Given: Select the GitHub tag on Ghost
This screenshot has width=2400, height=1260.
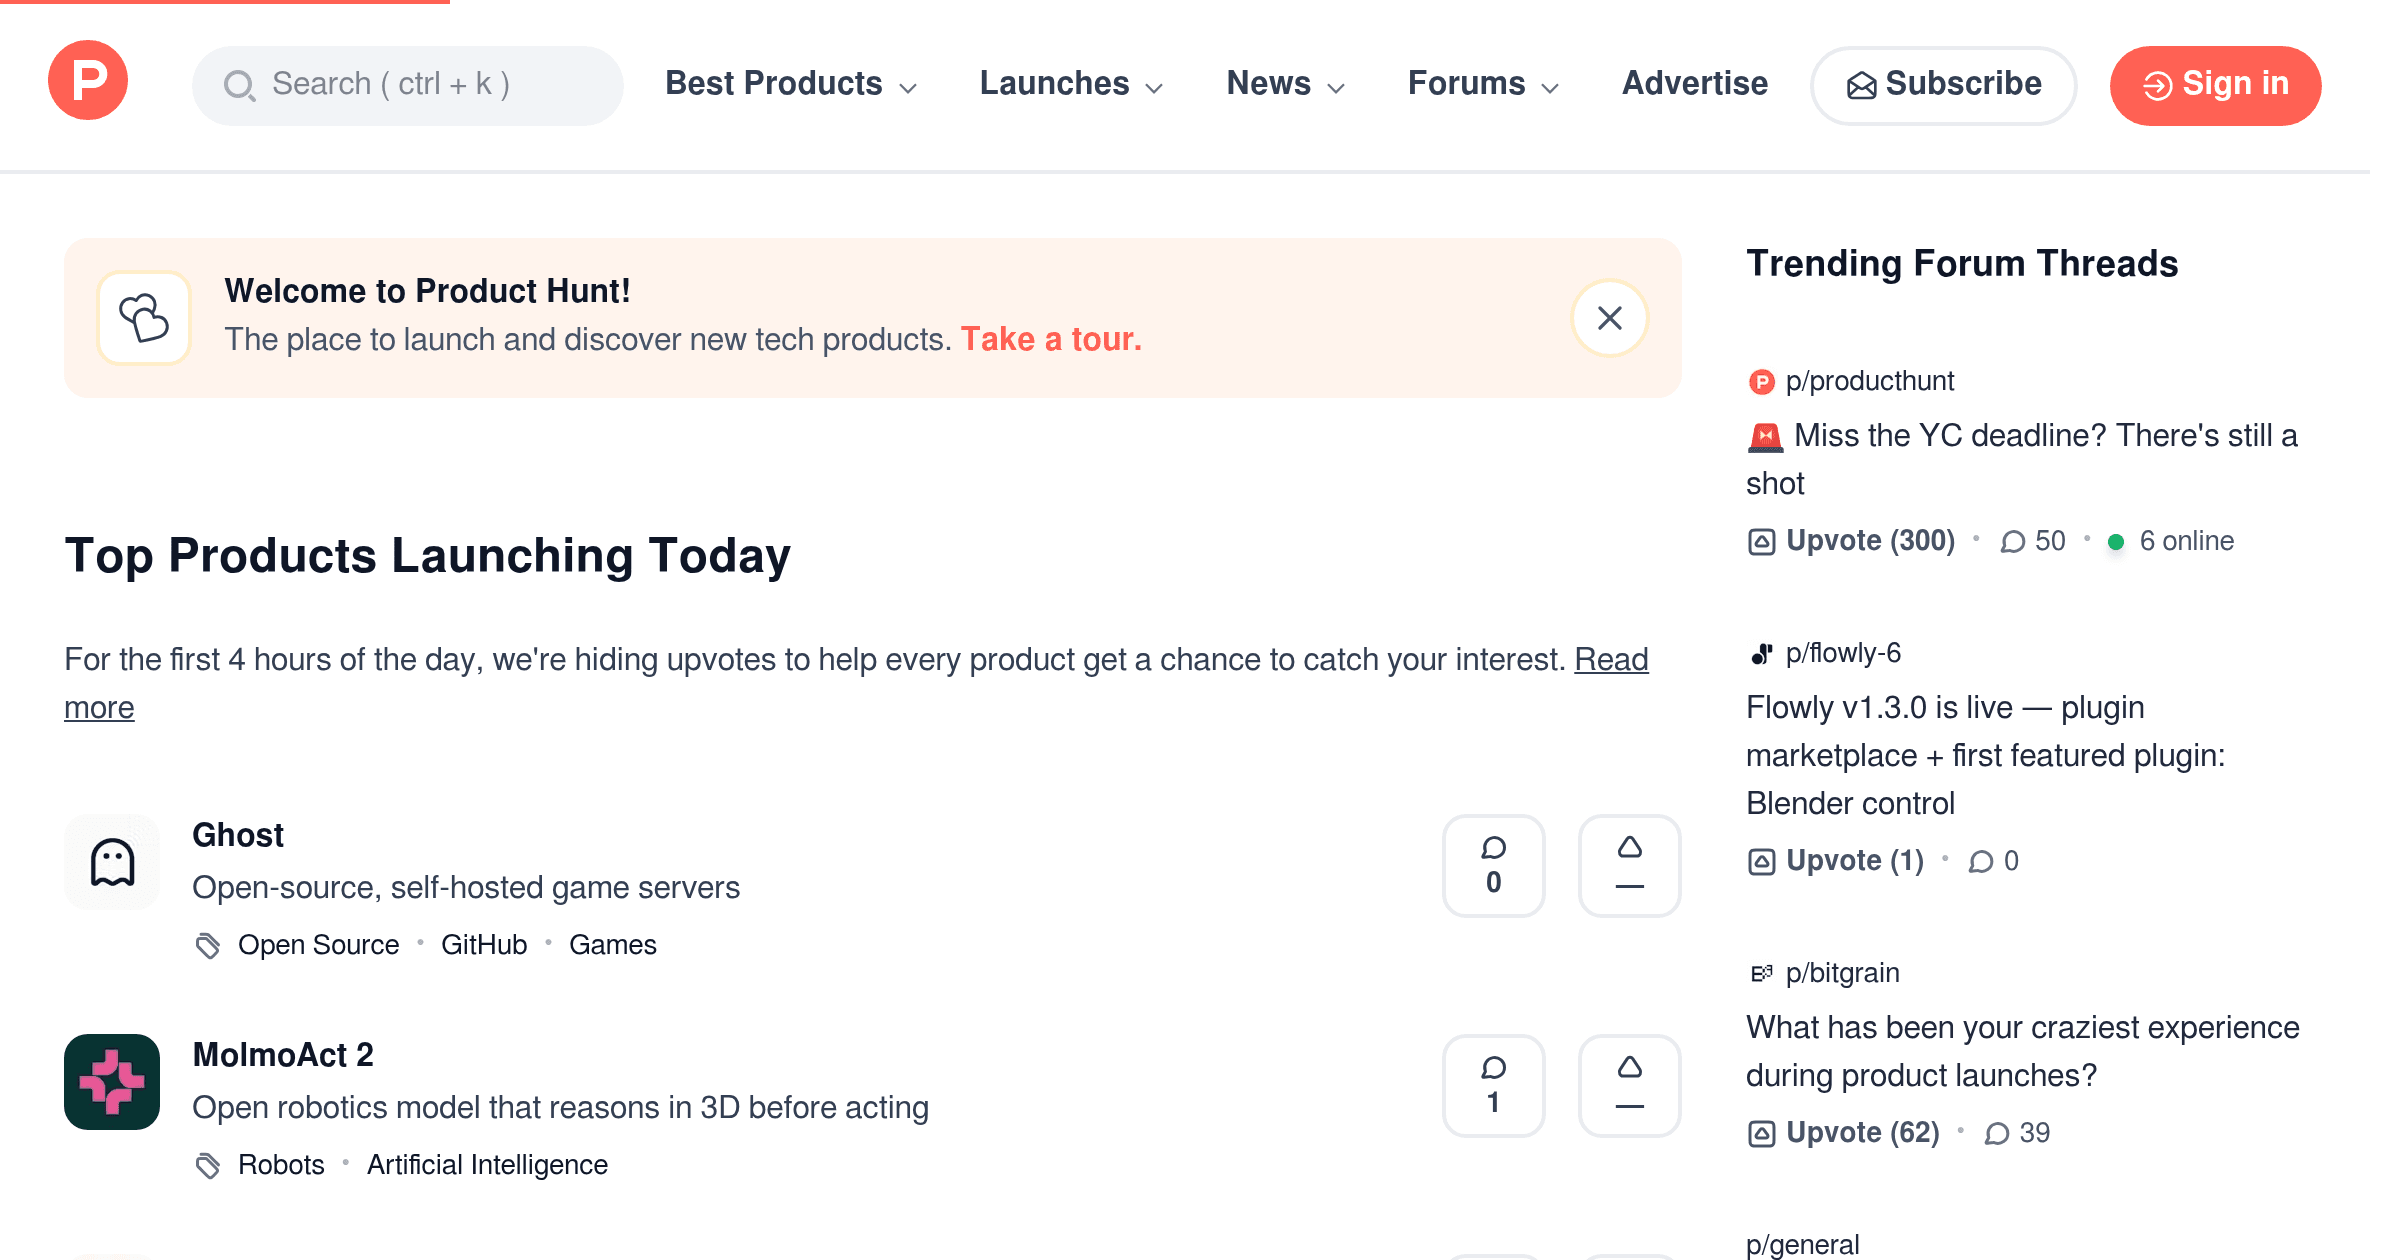Looking at the screenshot, I should click(484, 945).
